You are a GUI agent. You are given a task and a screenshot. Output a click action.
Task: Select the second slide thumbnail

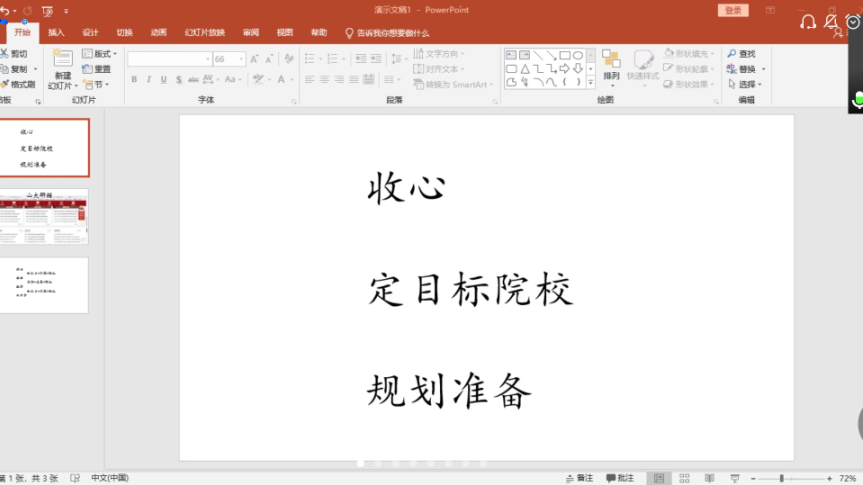45,216
